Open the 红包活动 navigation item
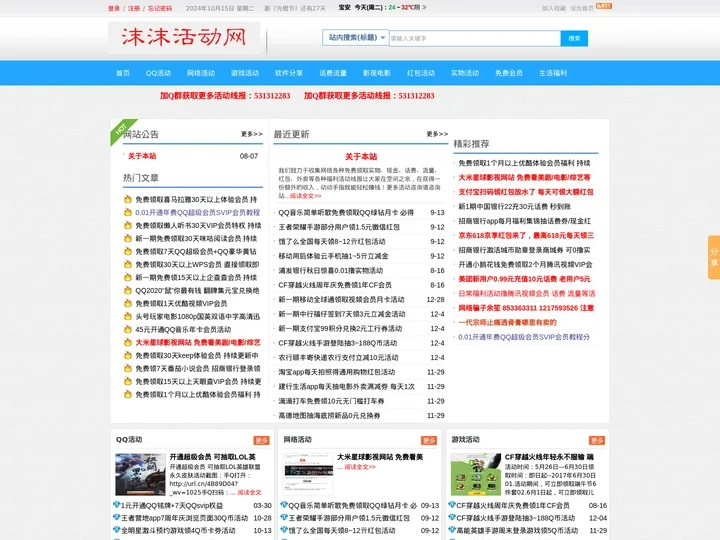The image size is (720, 540). point(421,73)
